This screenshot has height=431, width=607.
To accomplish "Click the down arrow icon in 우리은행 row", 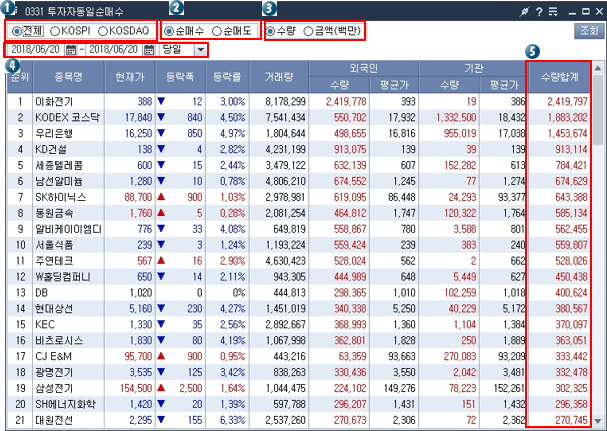I will (x=161, y=133).
